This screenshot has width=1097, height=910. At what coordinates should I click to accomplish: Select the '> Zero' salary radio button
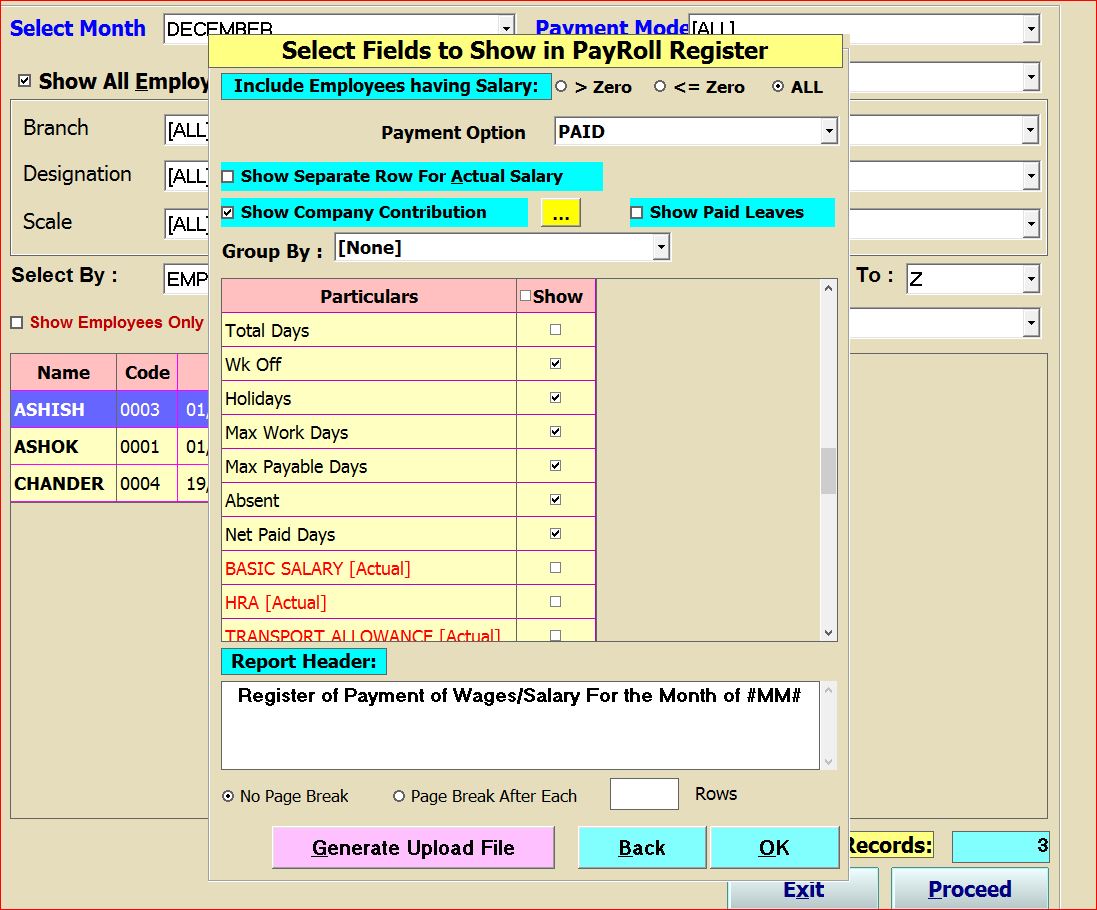pos(561,87)
